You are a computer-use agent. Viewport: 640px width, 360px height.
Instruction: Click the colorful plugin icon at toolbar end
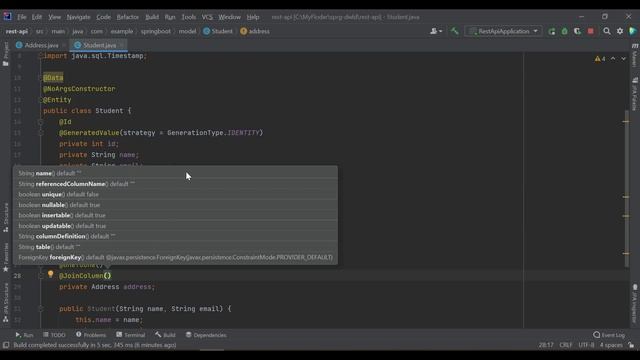click(x=633, y=31)
